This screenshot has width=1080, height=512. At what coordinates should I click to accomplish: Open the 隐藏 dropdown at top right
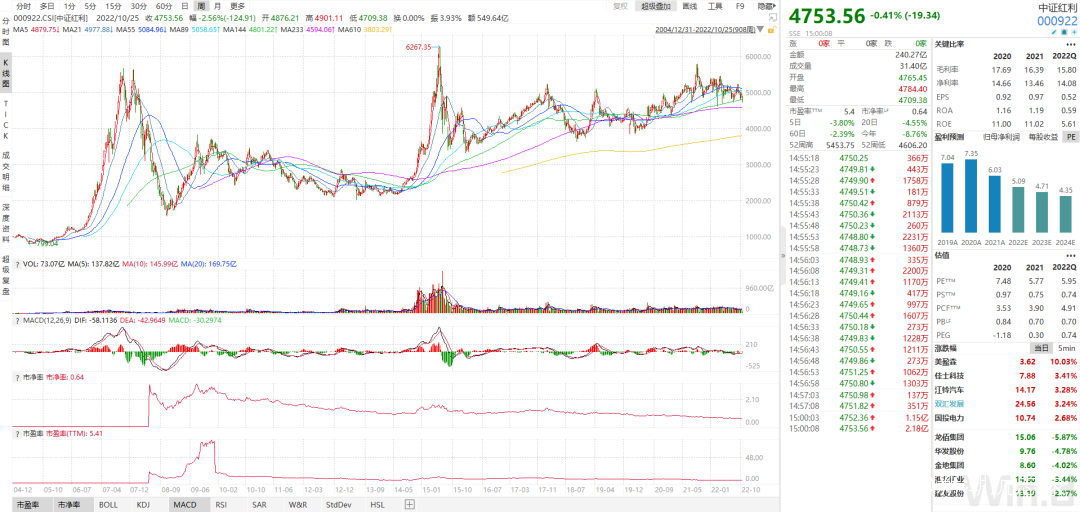(765, 6)
